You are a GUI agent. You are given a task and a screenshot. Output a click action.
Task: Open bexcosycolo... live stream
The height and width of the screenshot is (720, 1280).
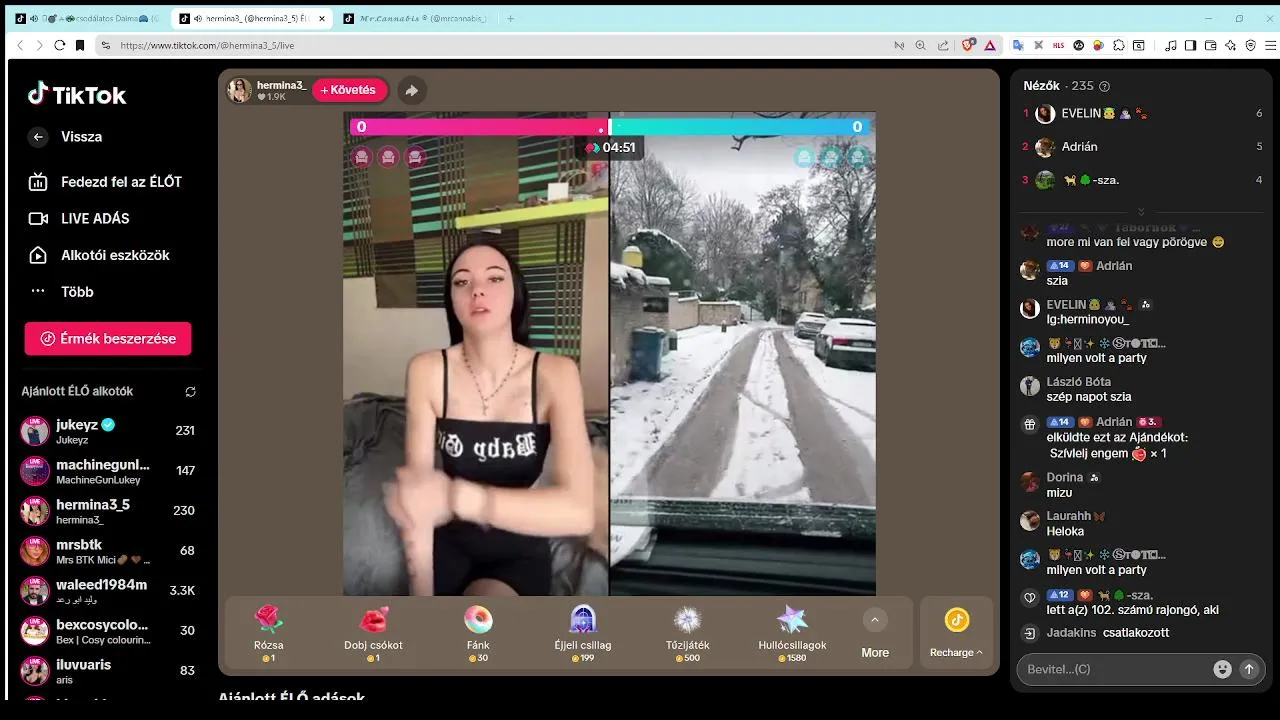[x=108, y=631]
